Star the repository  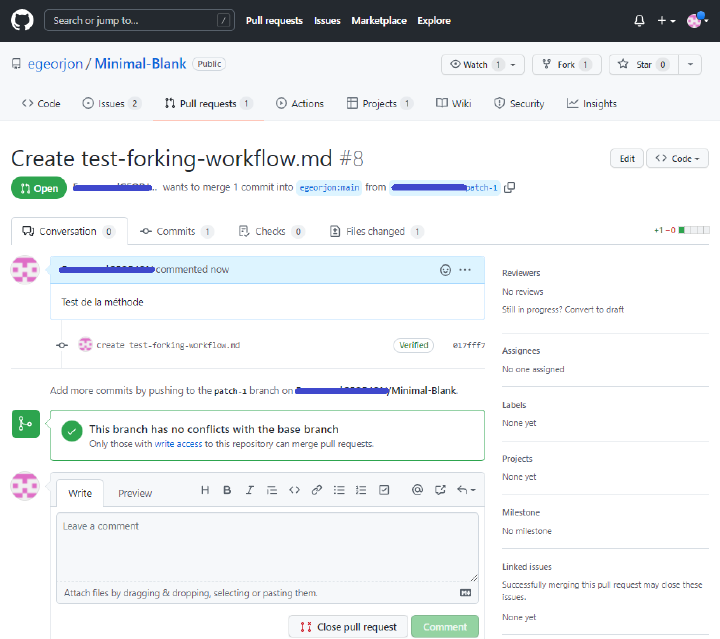pos(644,65)
